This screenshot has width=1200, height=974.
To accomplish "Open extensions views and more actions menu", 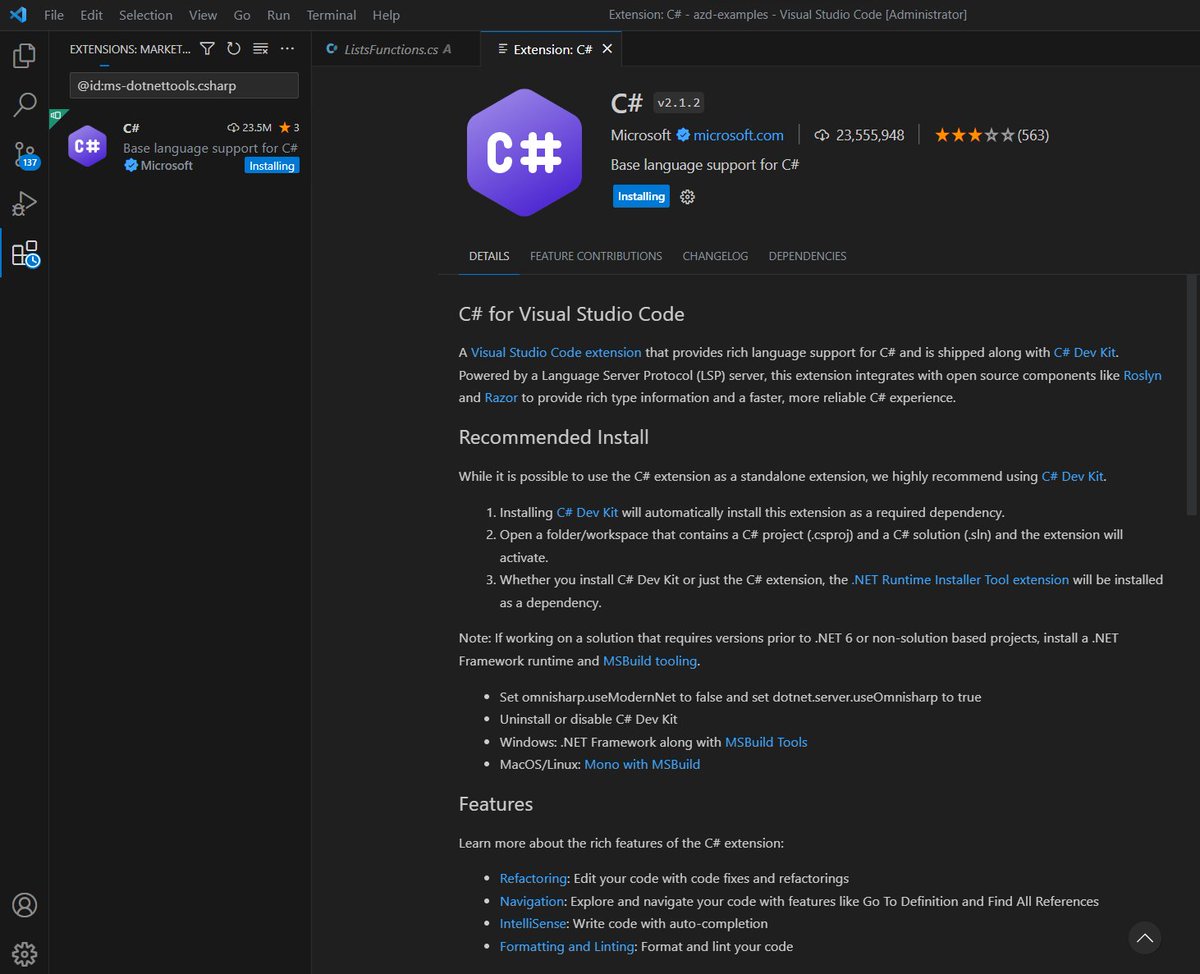I will [287, 48].
